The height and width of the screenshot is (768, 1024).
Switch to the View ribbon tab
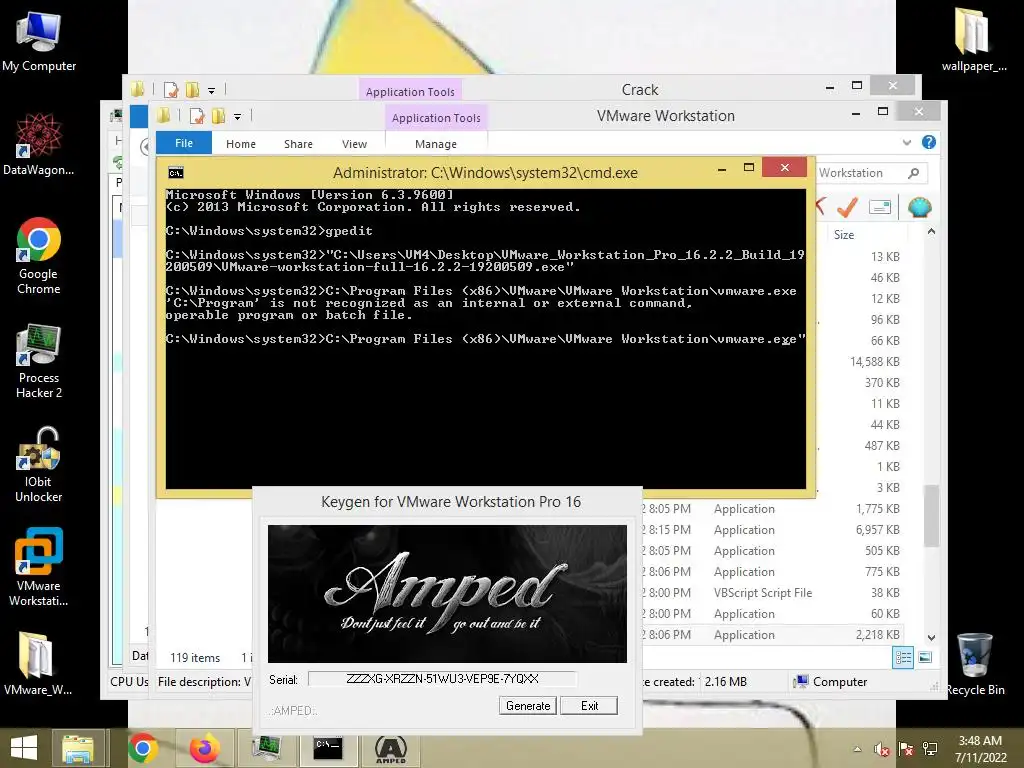[355, 144]
